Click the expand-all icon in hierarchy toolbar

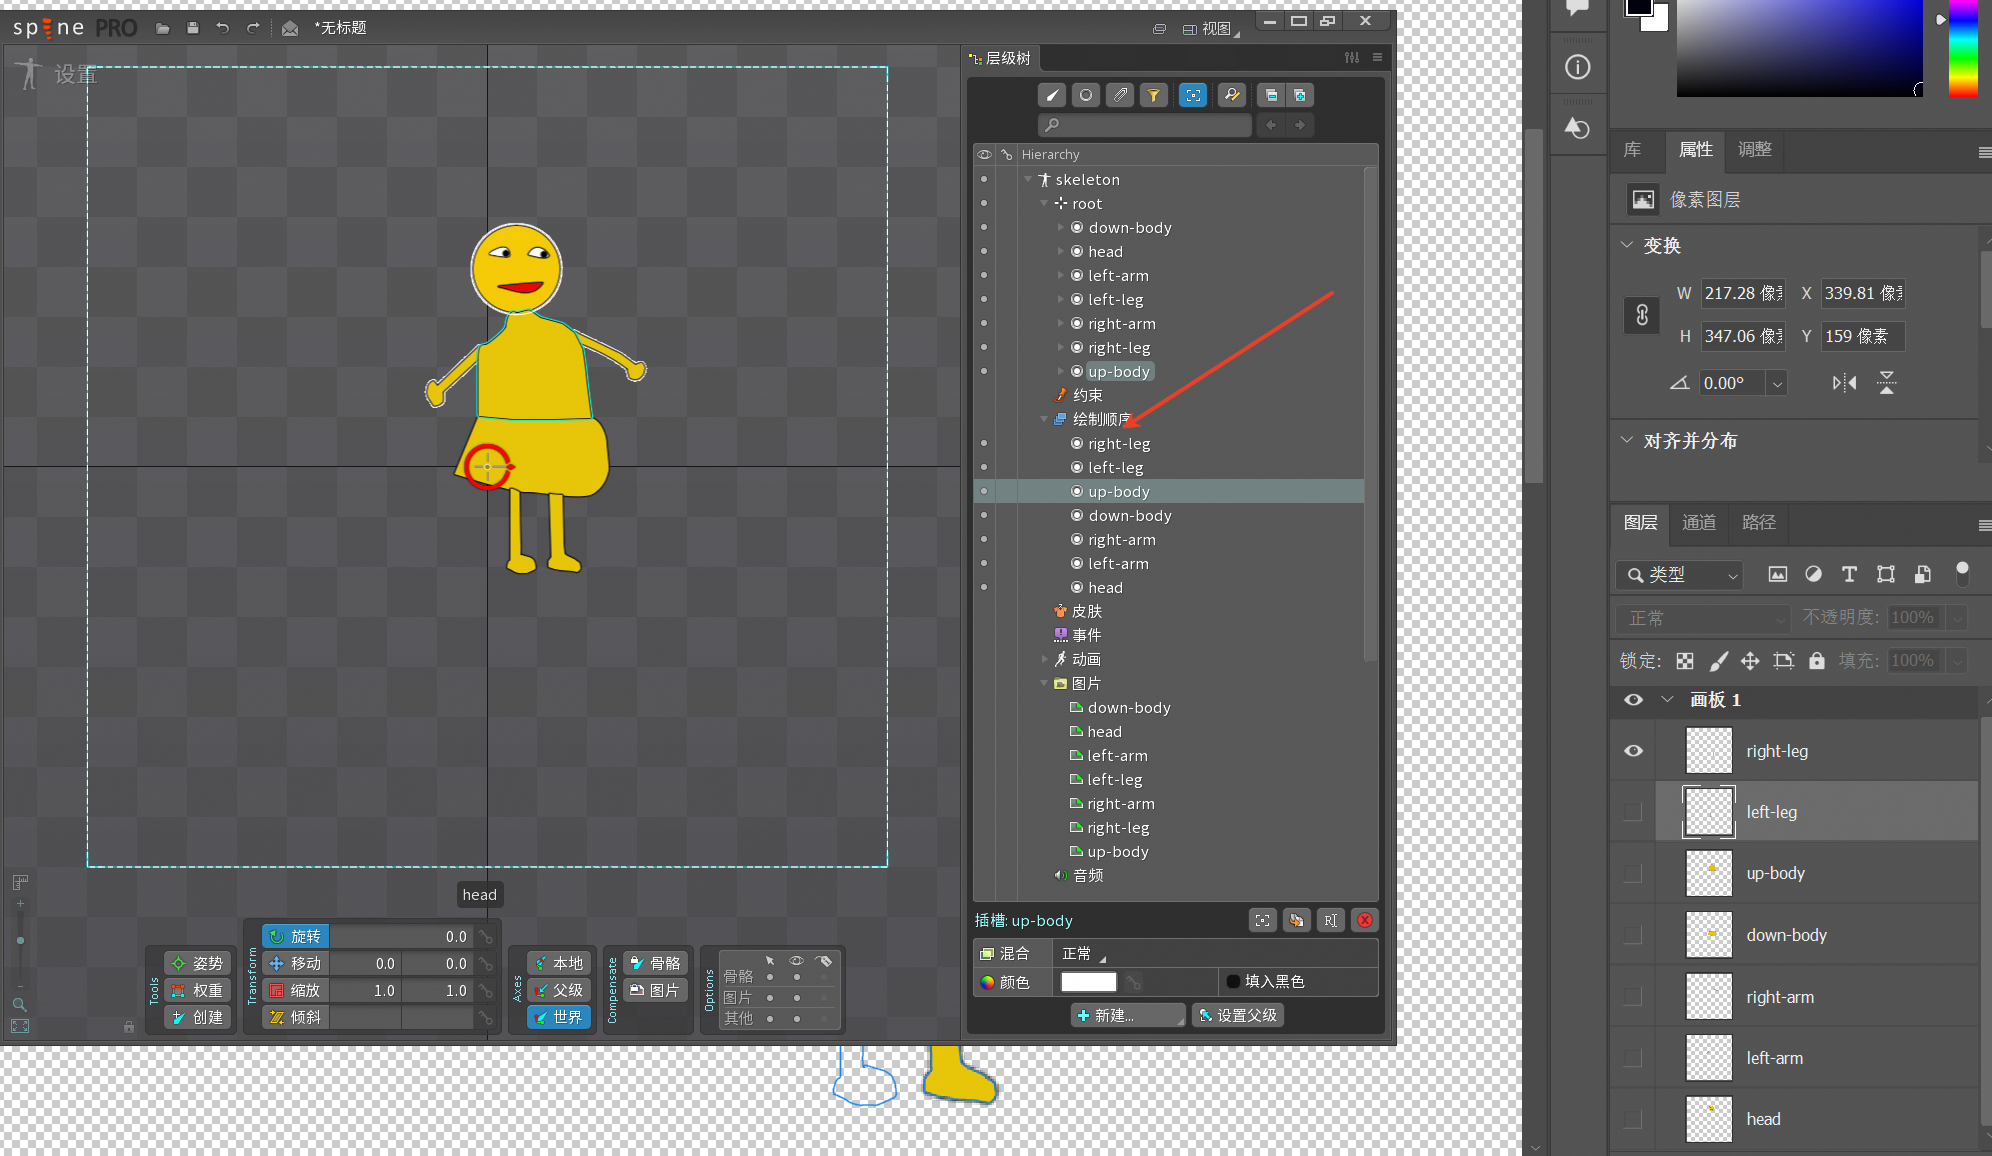1300,95
